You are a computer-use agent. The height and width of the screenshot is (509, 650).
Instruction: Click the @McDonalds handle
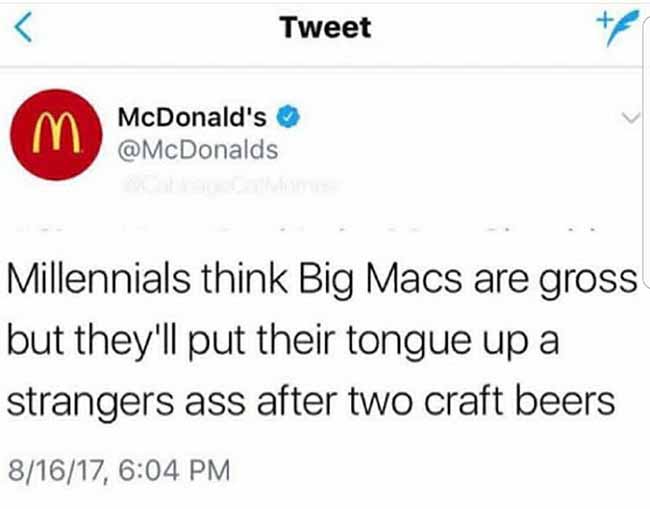click(x=198, y=150)
